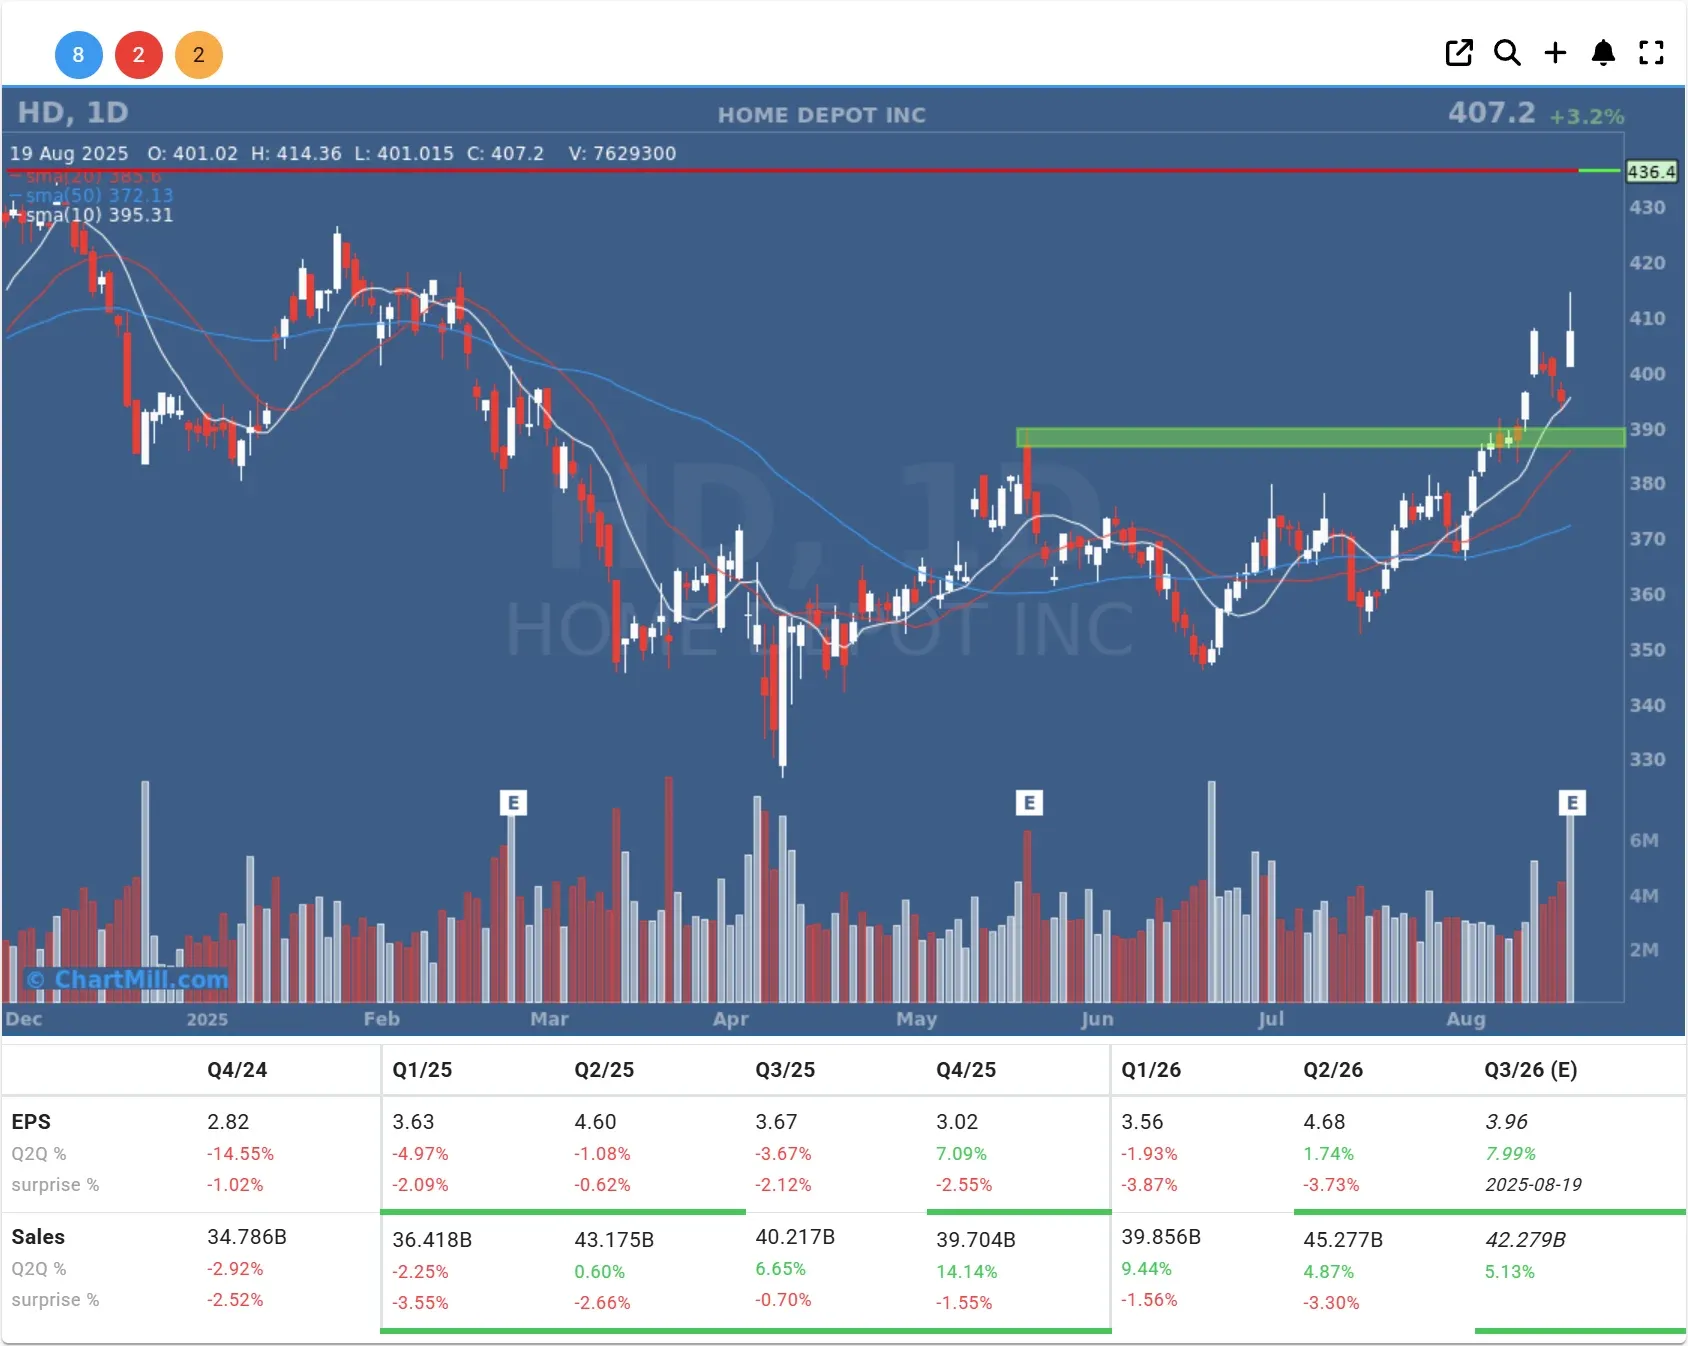Click the HOME DEPOT INC title
The width and height of the screenshot is (1688, 1346).
(822, 115)
